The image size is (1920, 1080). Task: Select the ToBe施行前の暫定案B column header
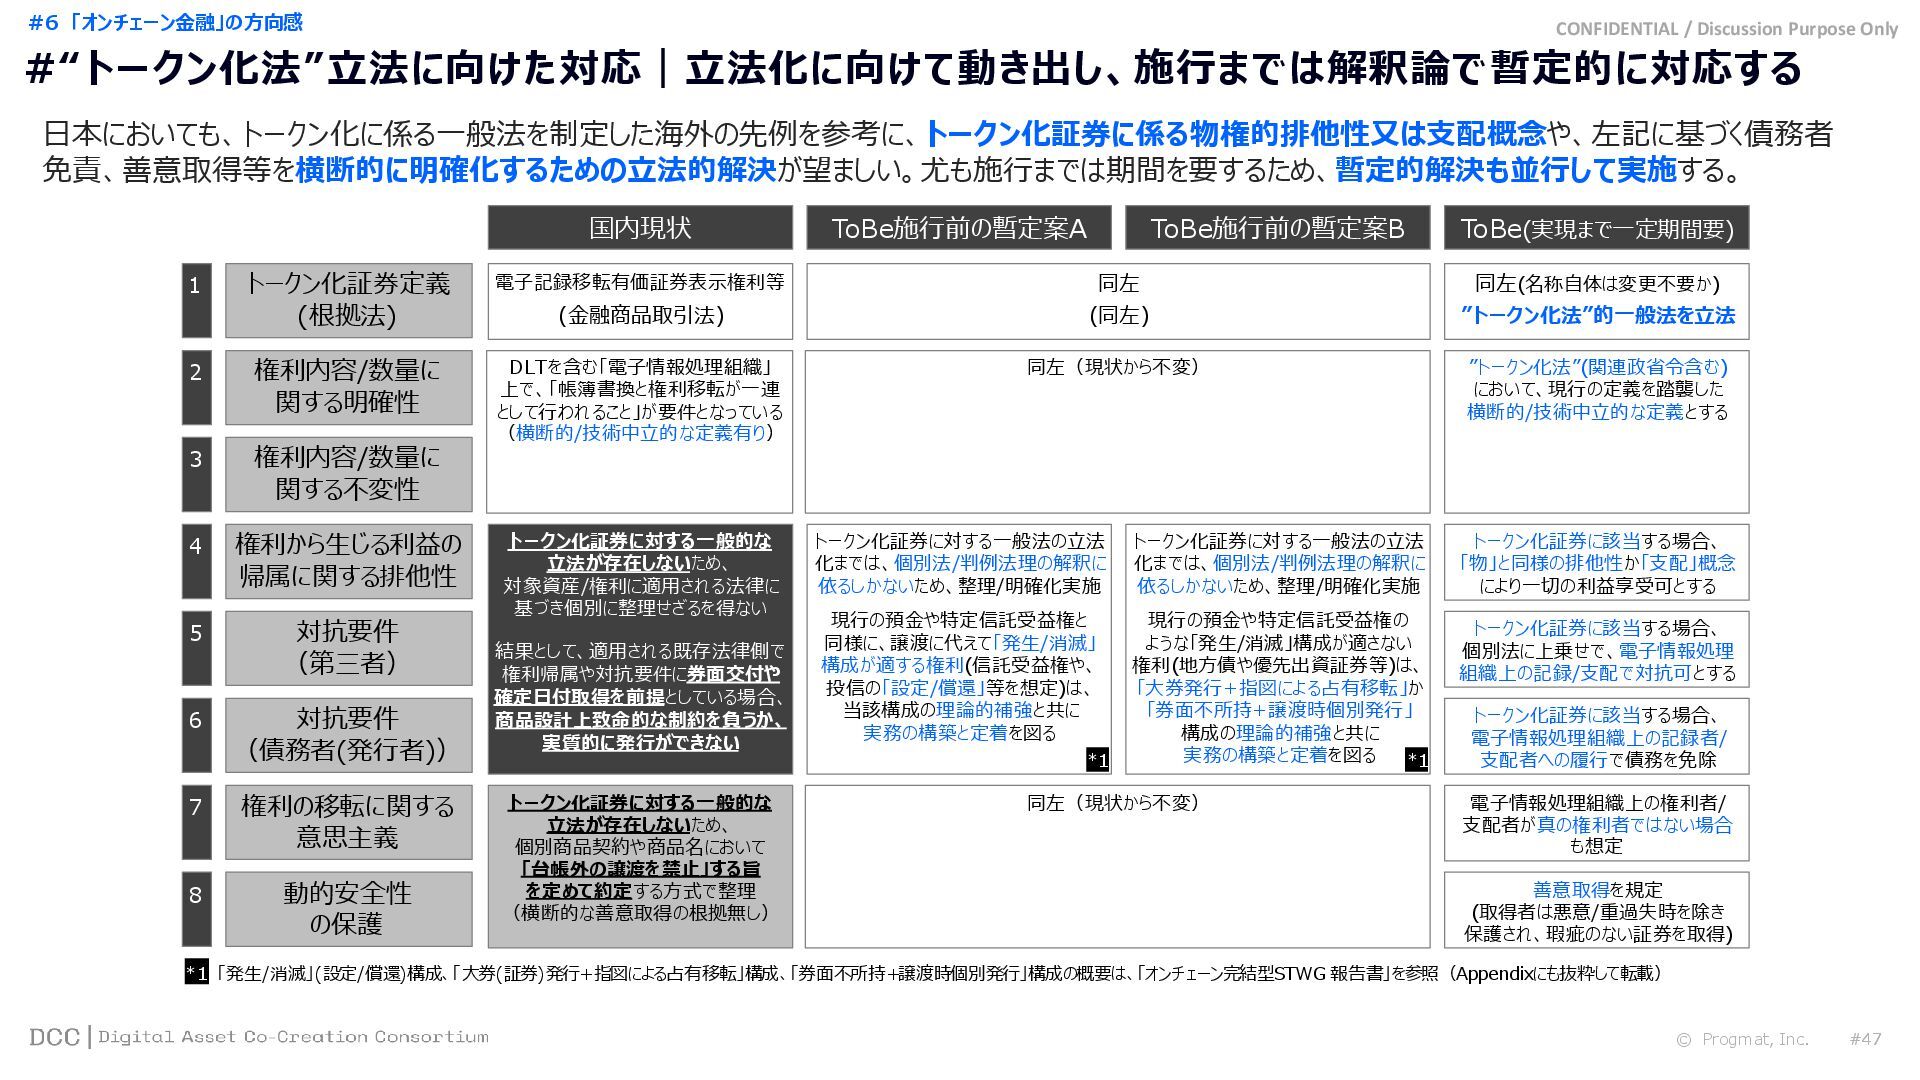[x=1277, y=228]
